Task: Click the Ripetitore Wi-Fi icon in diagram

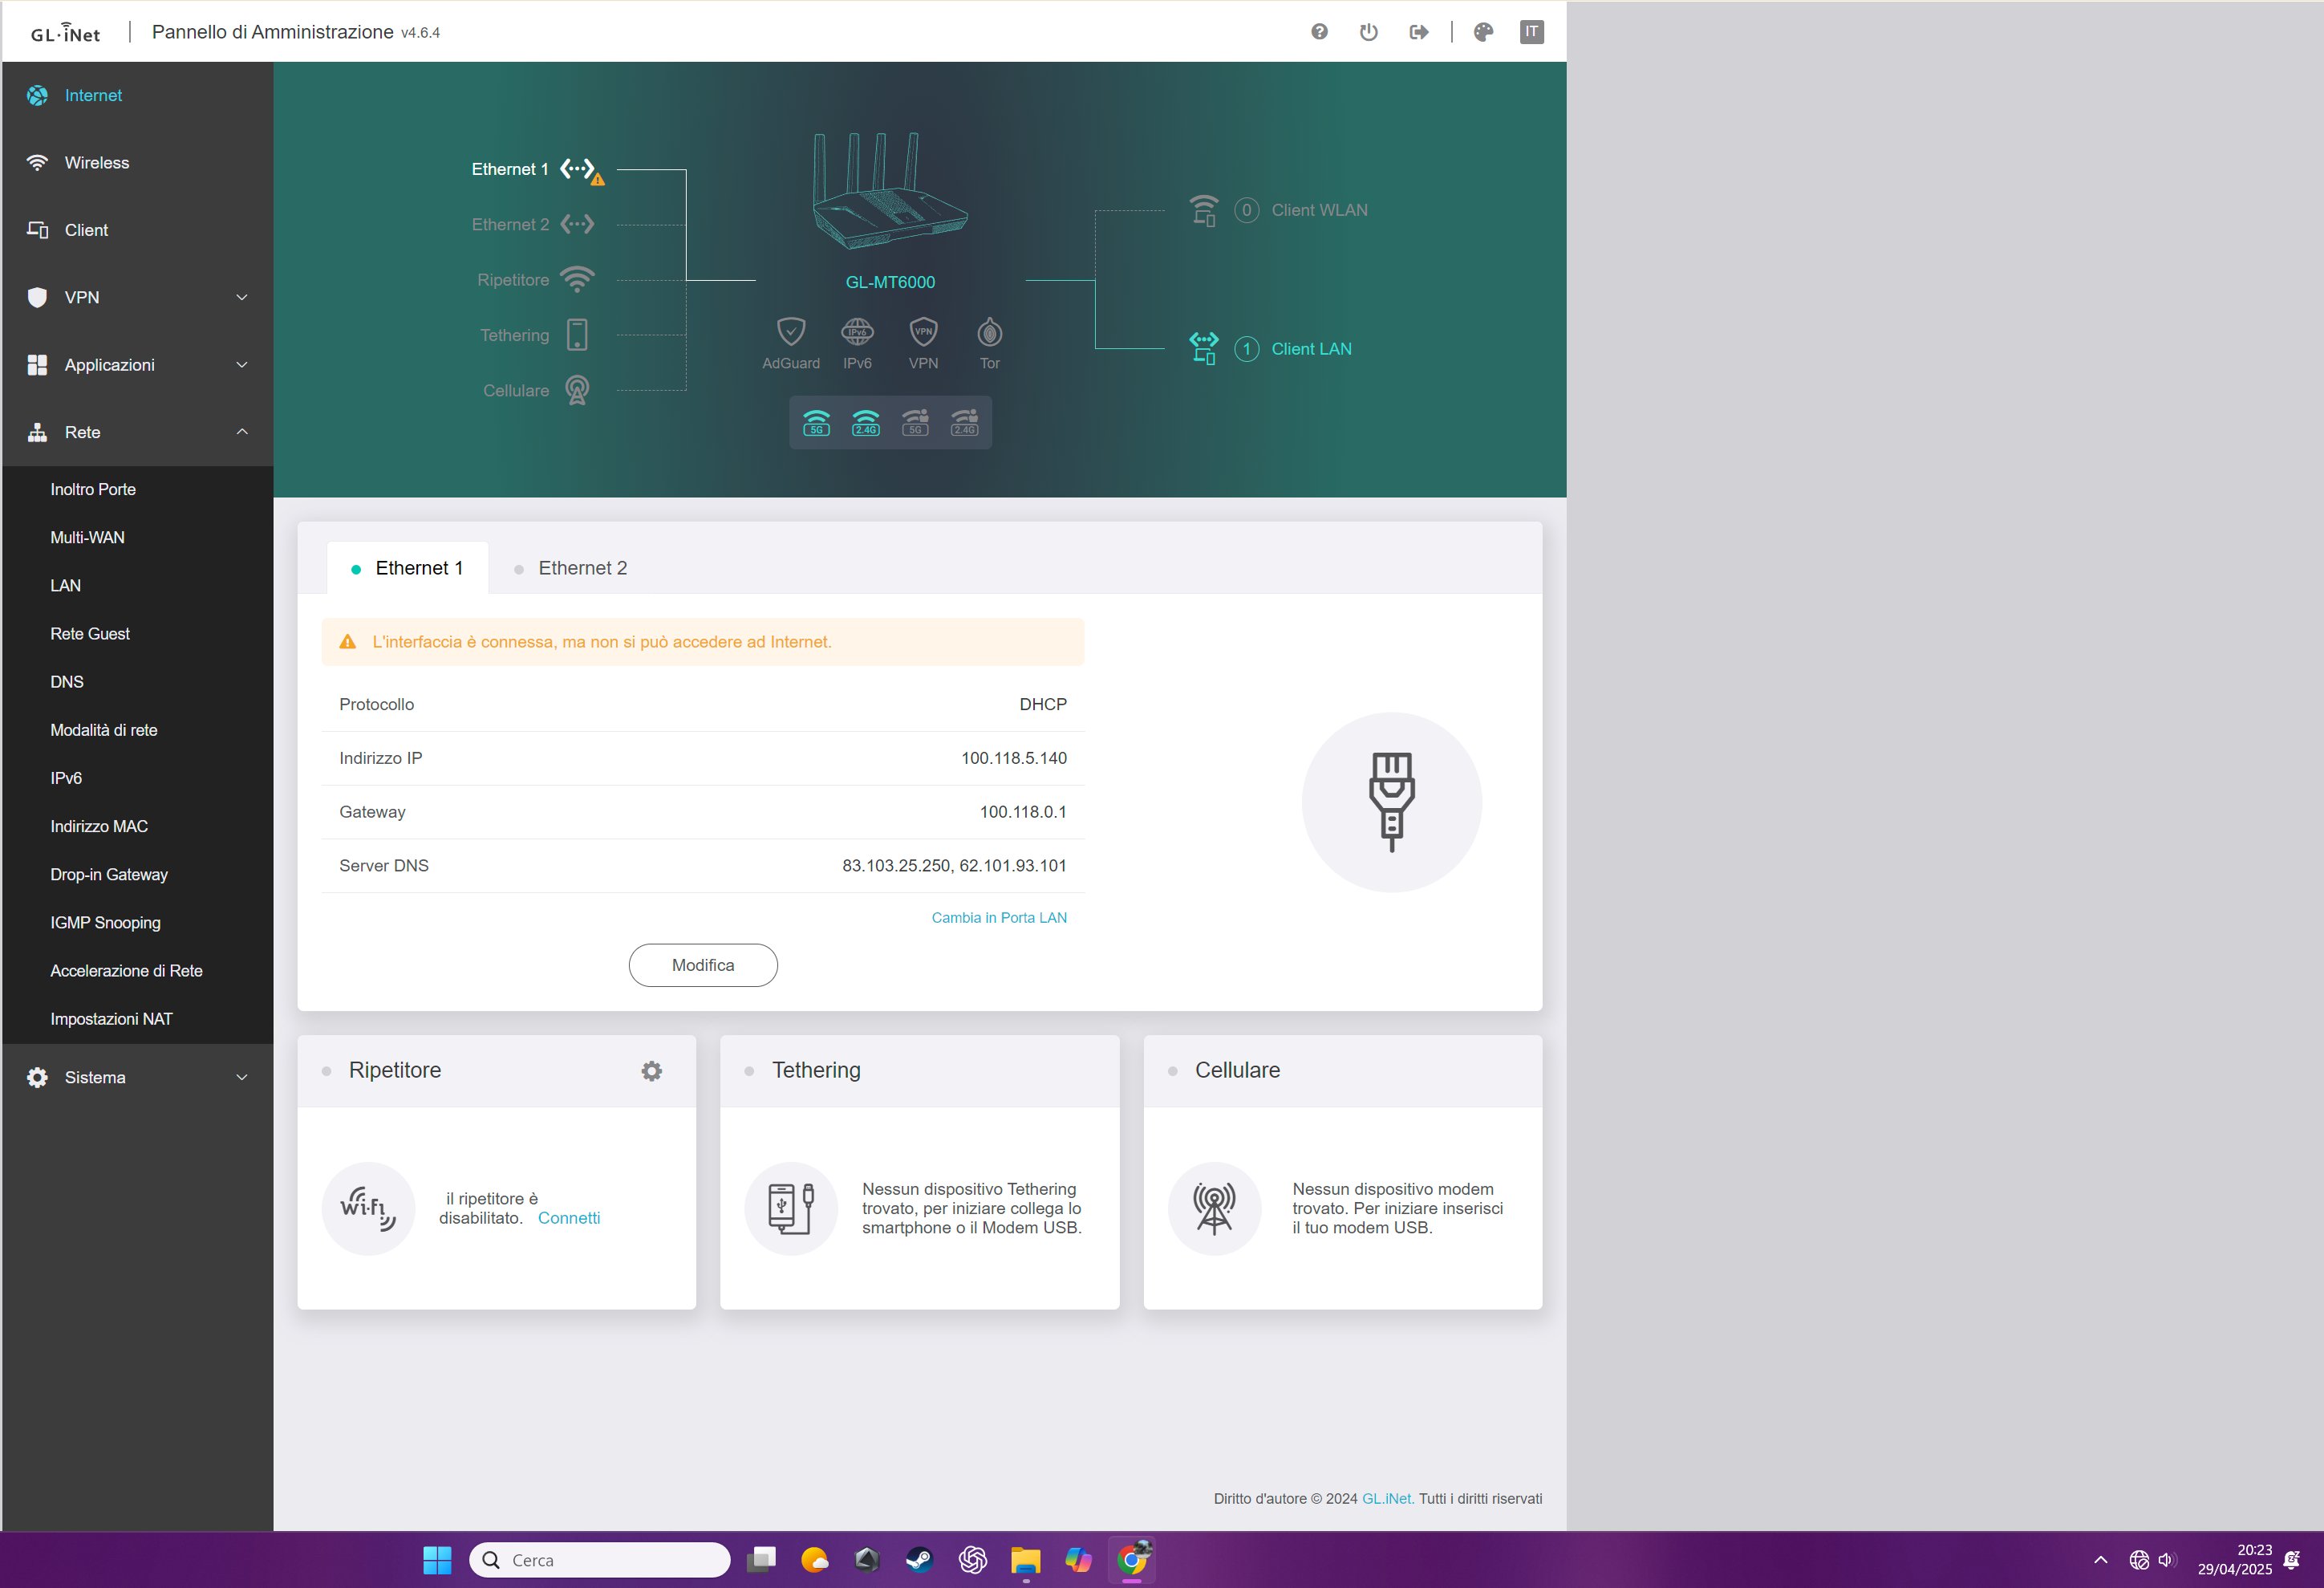Action: [577, 279]
